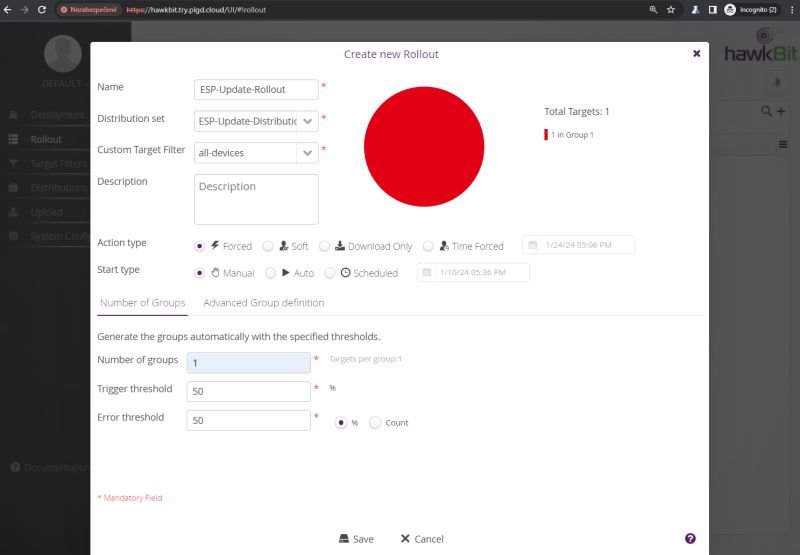Select the Soft action type
800x555 pixels.
268,246
